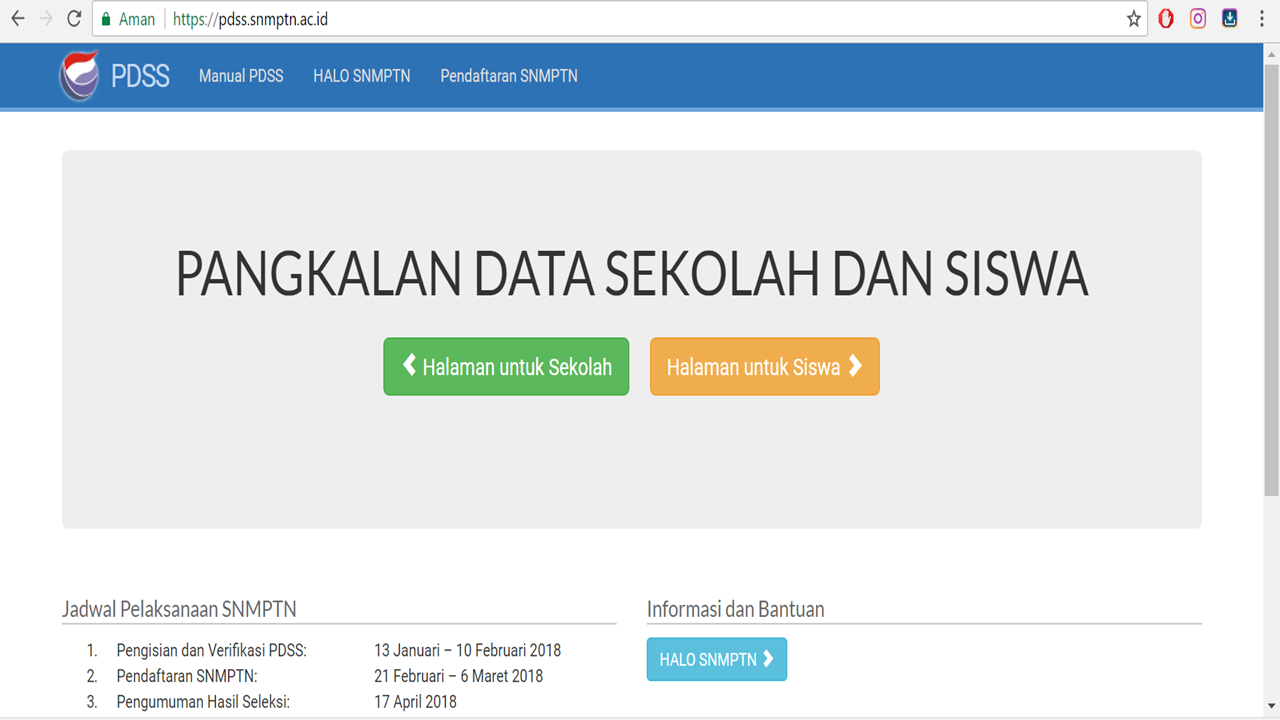Click the '21 Februari – 6 Maret 2018' date
The image size is (1280, 720).
pyautogui.click(x=458, y=676)
